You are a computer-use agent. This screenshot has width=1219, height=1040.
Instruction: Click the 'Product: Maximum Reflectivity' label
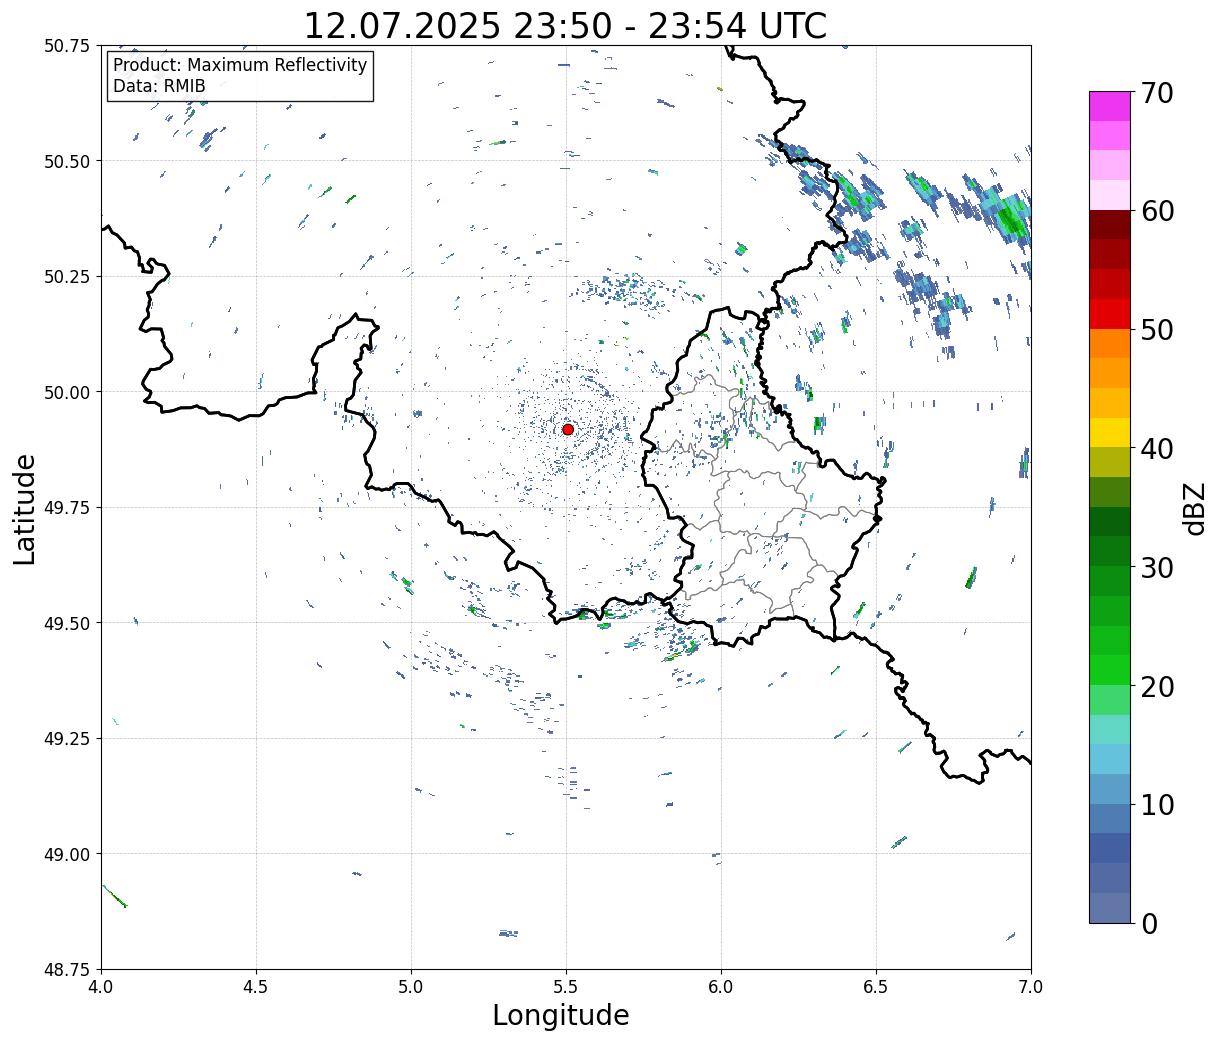click(240, 65)
